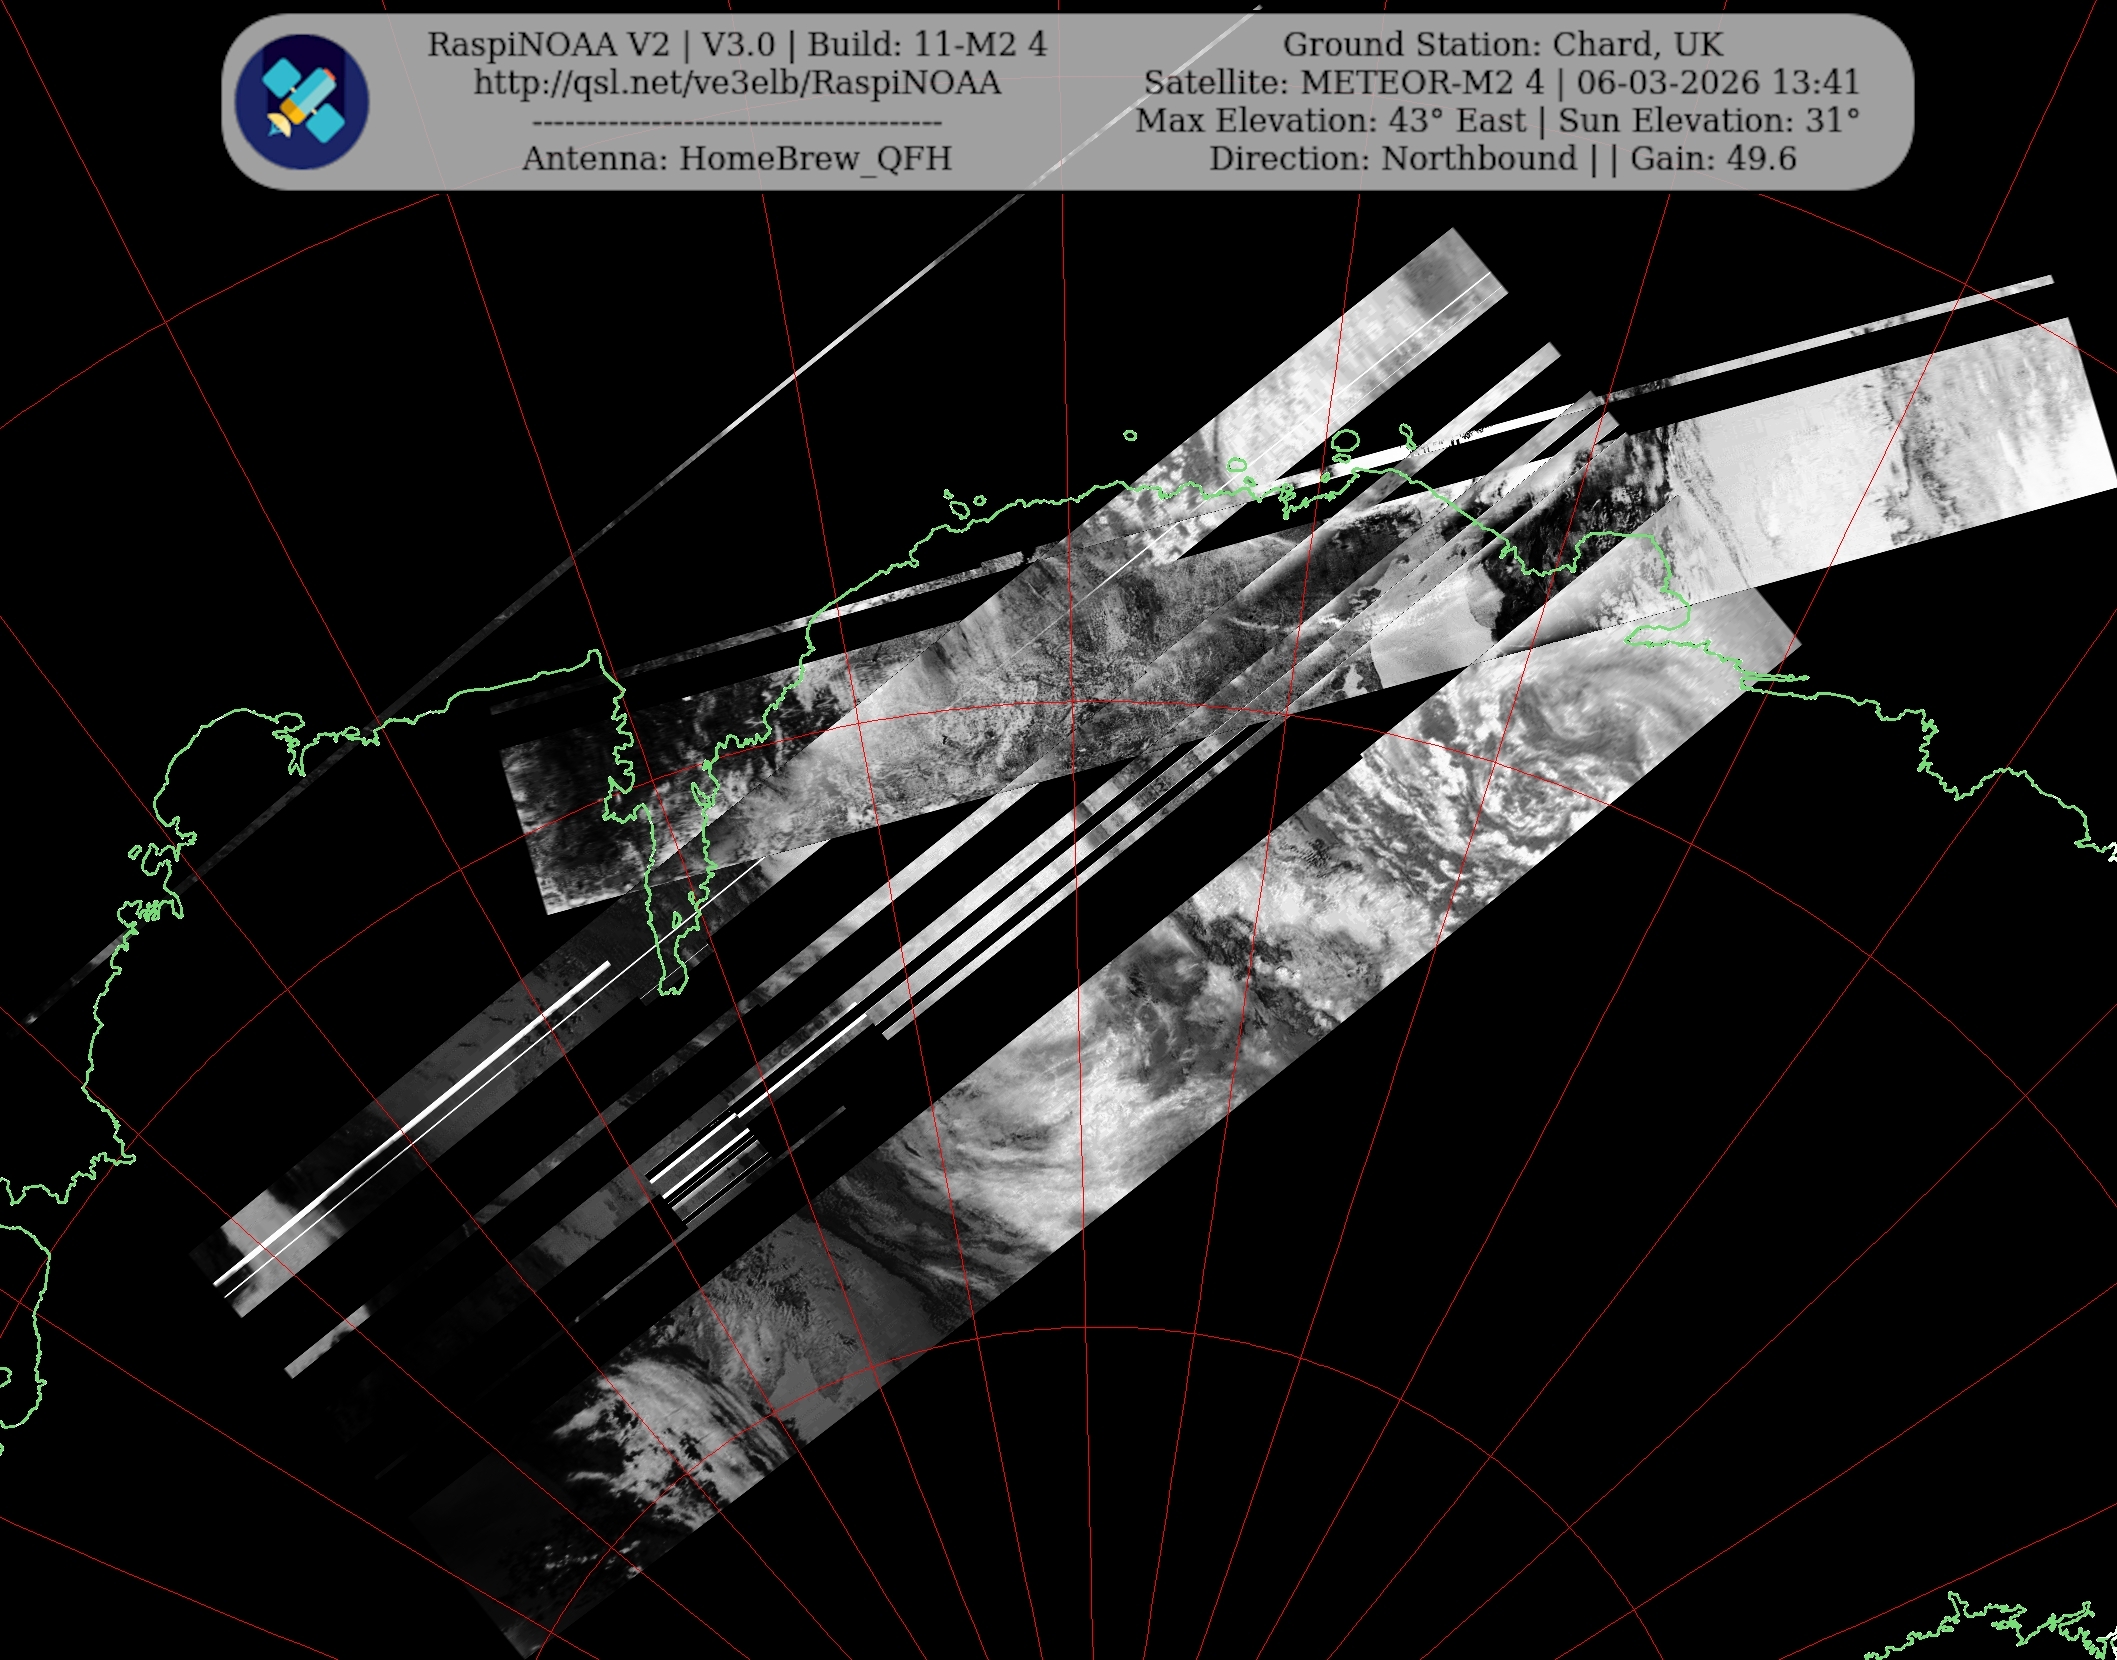The width and height of the screenshot is (2117, 1660).
Task: Open the qsl.net RaspiNOAA URL link
Action: pyautogui.click(x=737, y=83)
